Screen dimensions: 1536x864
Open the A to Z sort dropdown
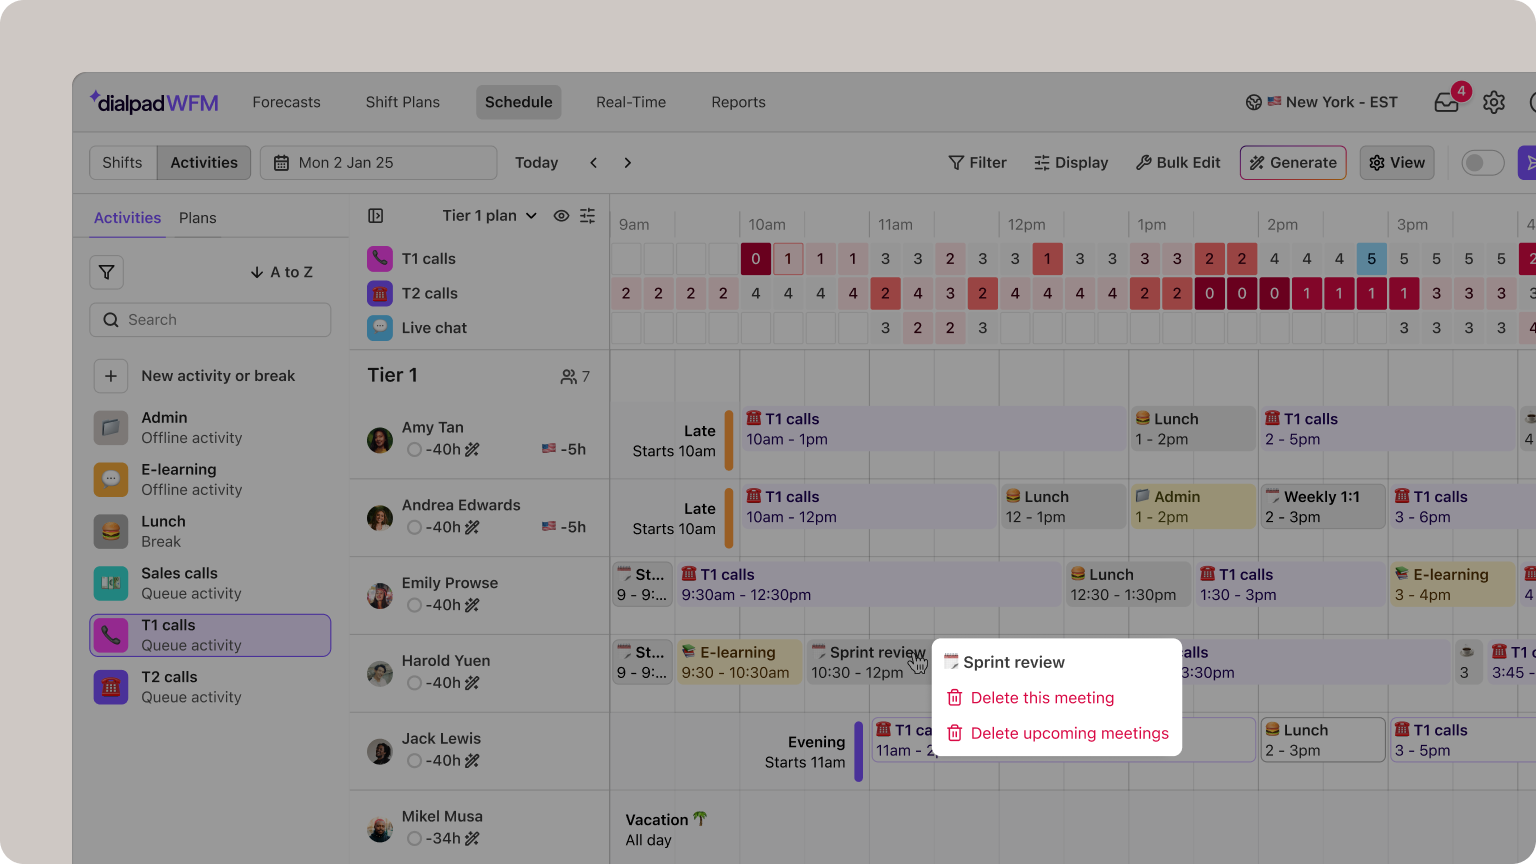pyautogui.click(x=282, y=272)
